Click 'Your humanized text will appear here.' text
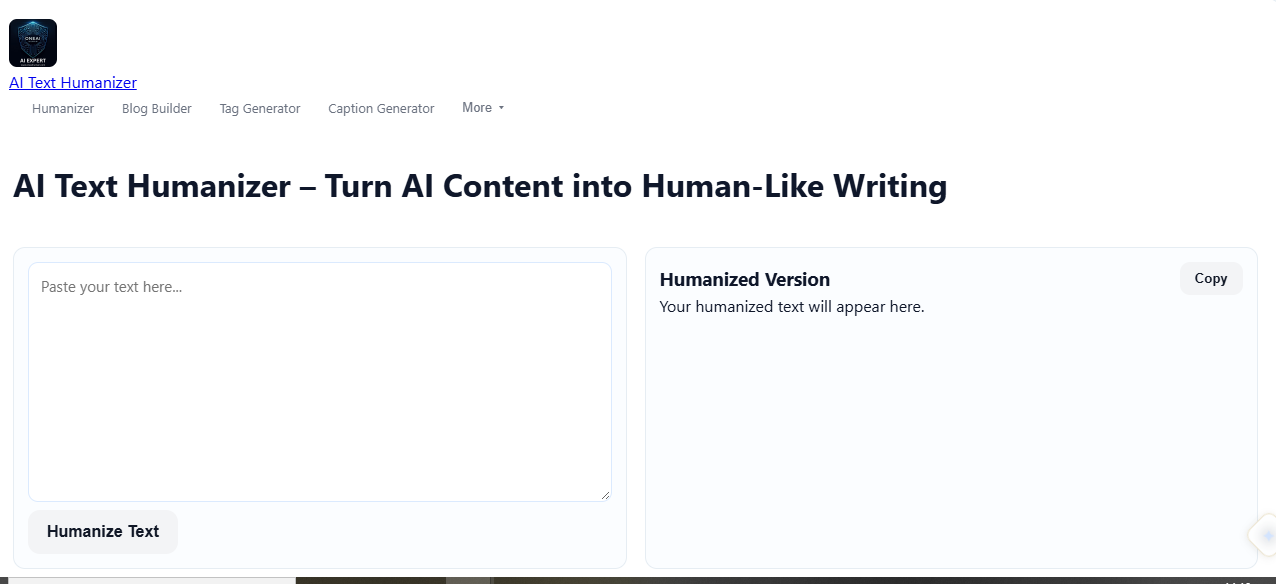The width and height of the screenshot is (1276, 584). (792, 307)
